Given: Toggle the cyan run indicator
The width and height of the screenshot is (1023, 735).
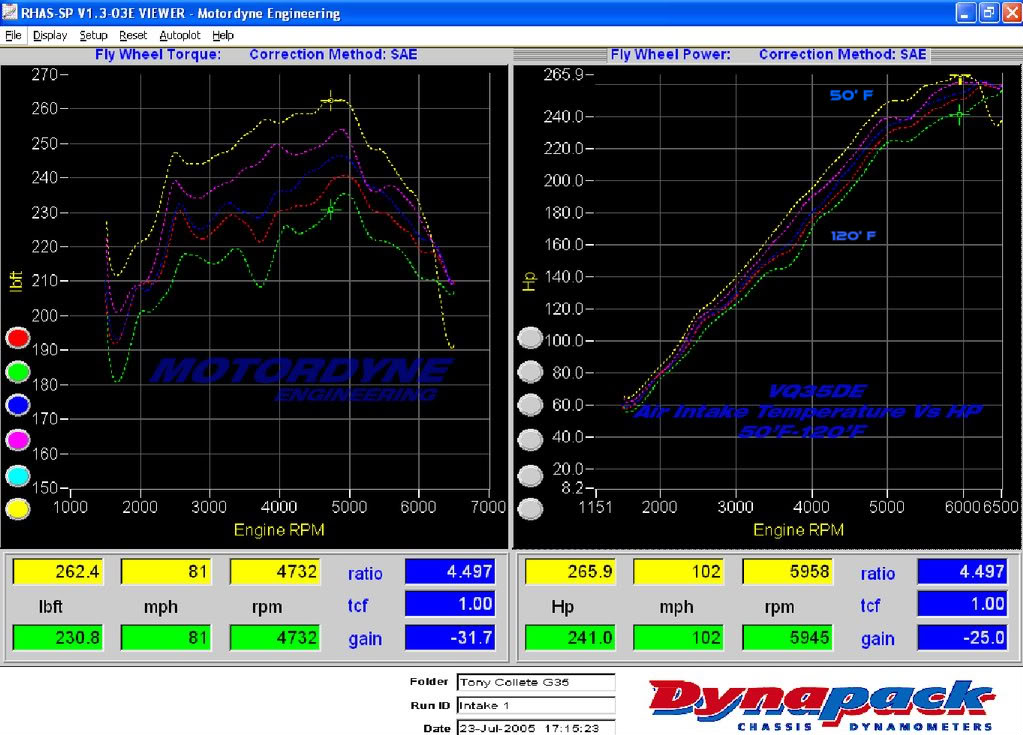Looking at the screenshot, I should point(18,475).
